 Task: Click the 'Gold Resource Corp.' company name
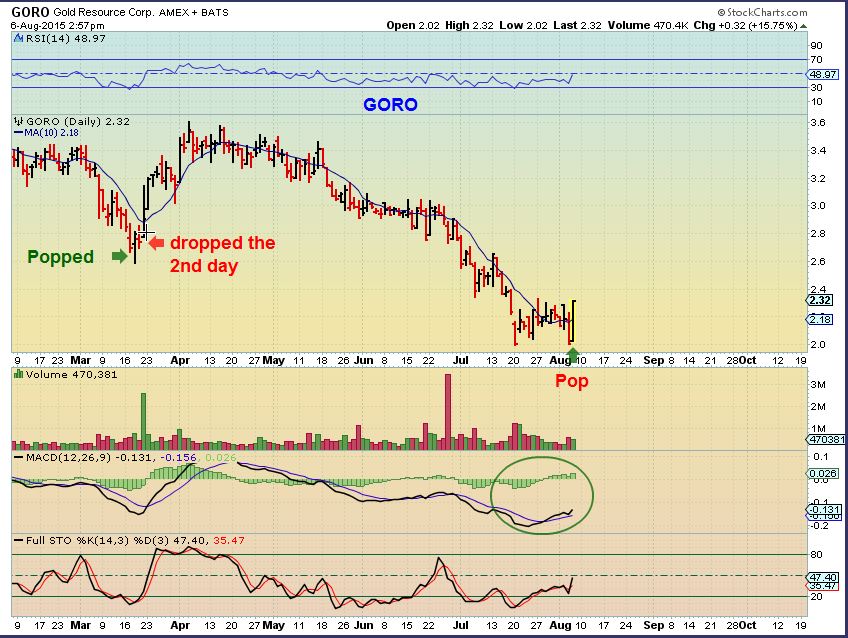click(104, 12)
